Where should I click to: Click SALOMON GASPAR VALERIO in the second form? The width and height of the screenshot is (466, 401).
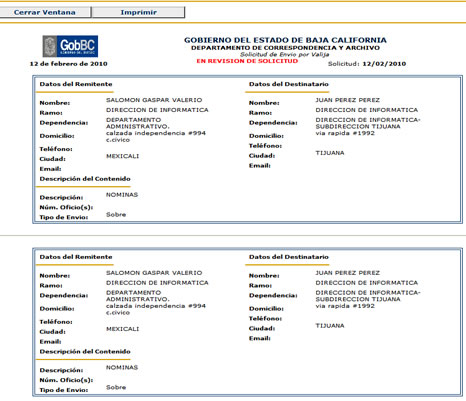154,273
